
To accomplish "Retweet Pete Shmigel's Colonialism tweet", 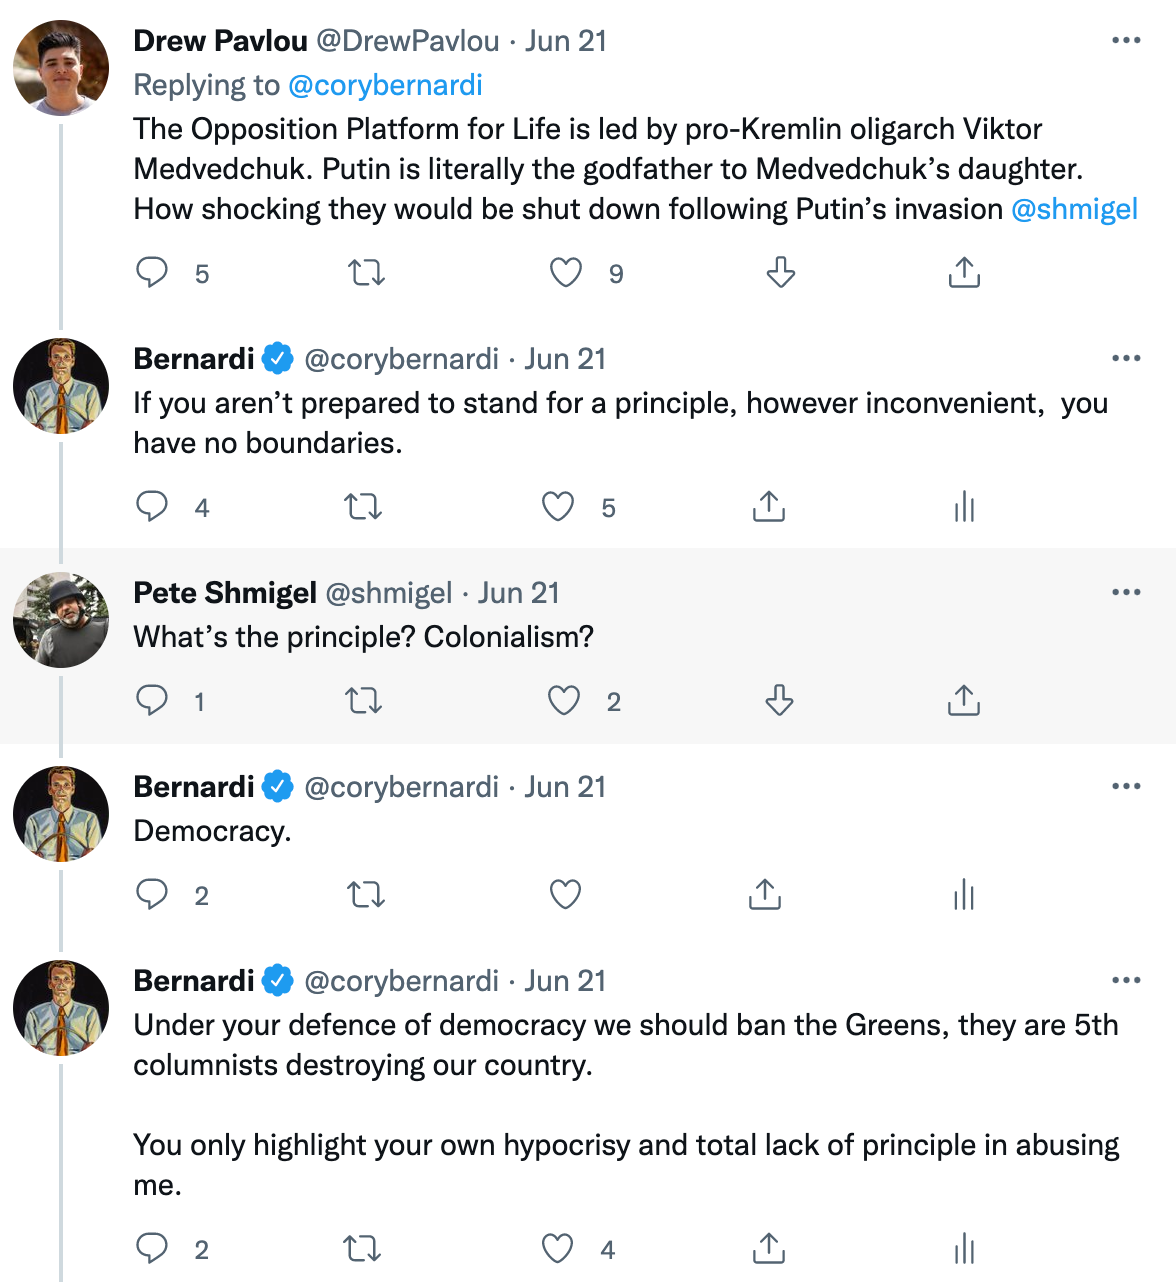I will click(x=364, y=700).
